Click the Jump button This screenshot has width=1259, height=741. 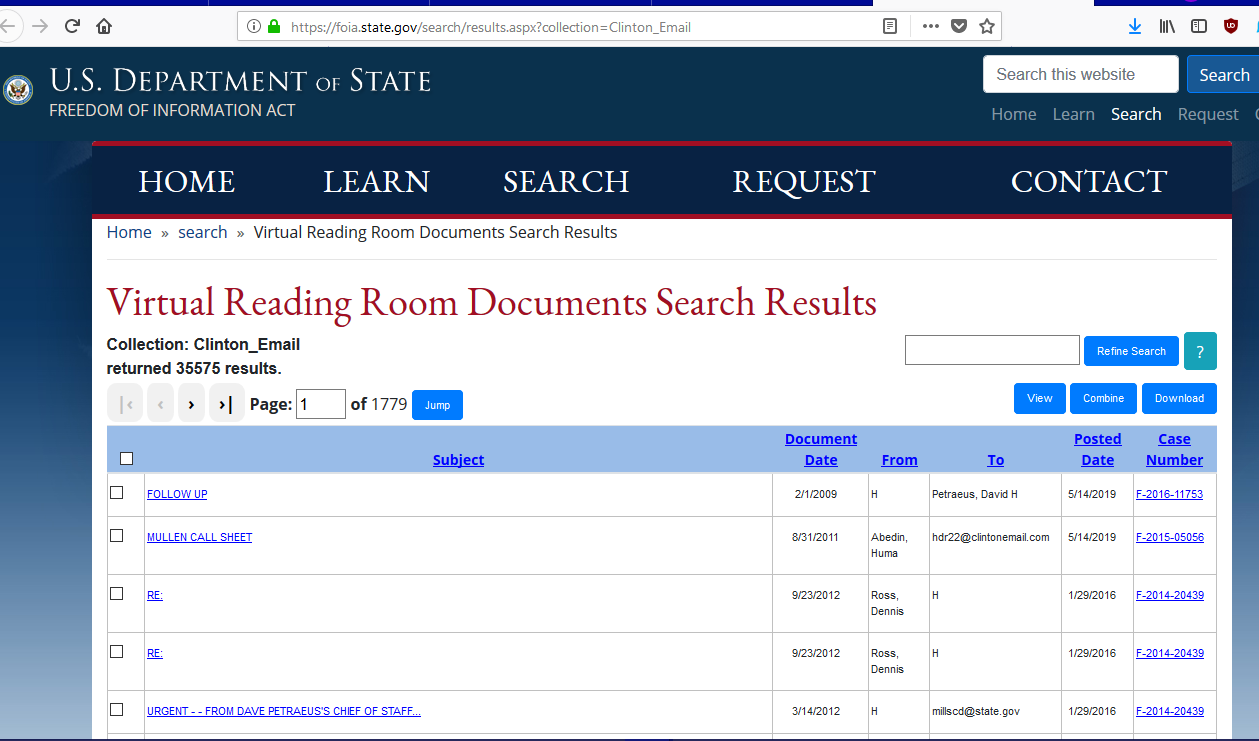tap(437, 405)
